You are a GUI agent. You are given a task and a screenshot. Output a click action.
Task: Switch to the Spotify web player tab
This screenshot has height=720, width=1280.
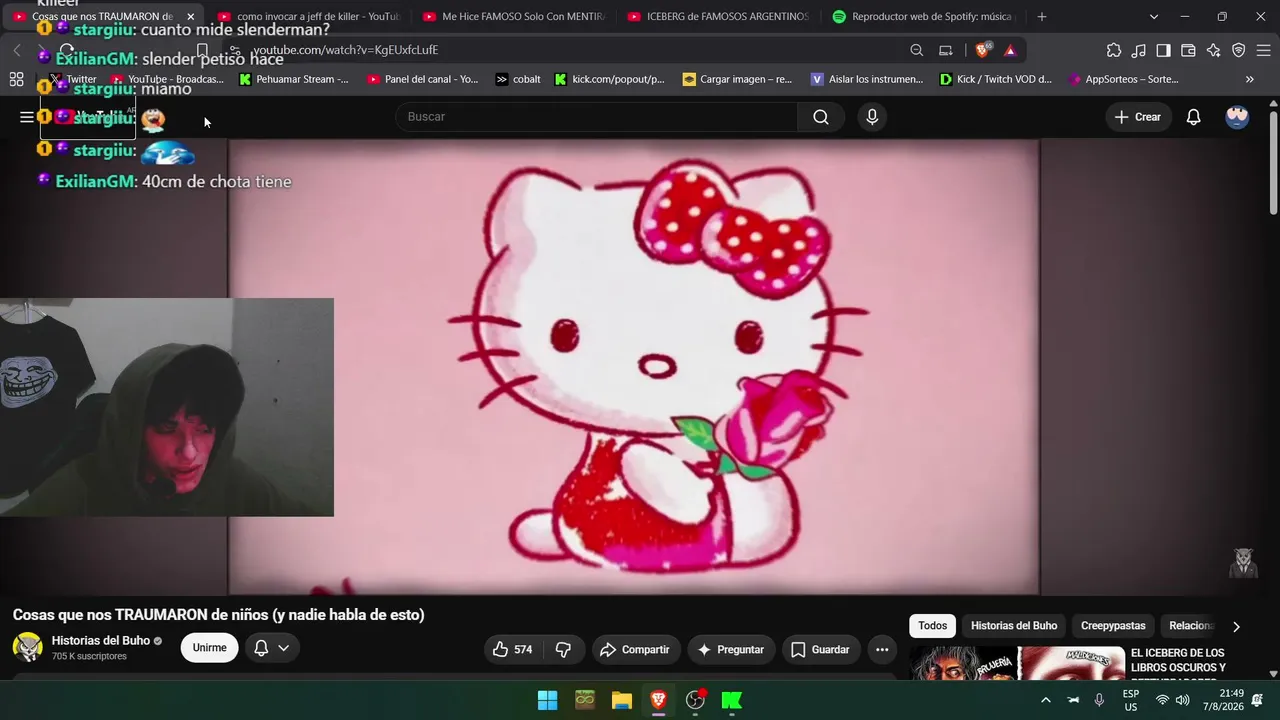[x=923, y=17]
